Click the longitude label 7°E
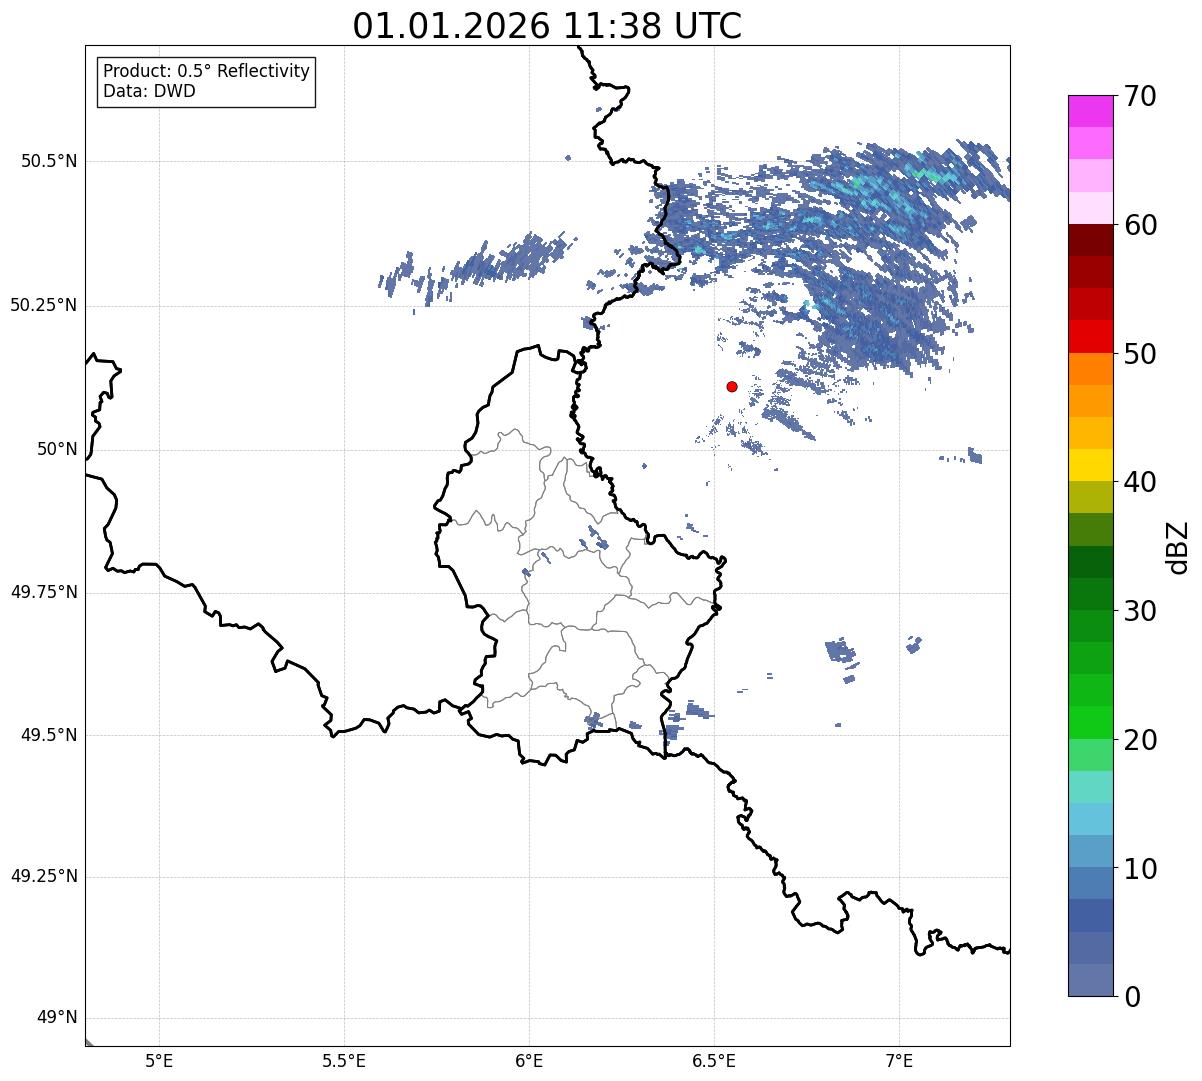The image size is (1202, 1081). click(x=899, y=1061)
